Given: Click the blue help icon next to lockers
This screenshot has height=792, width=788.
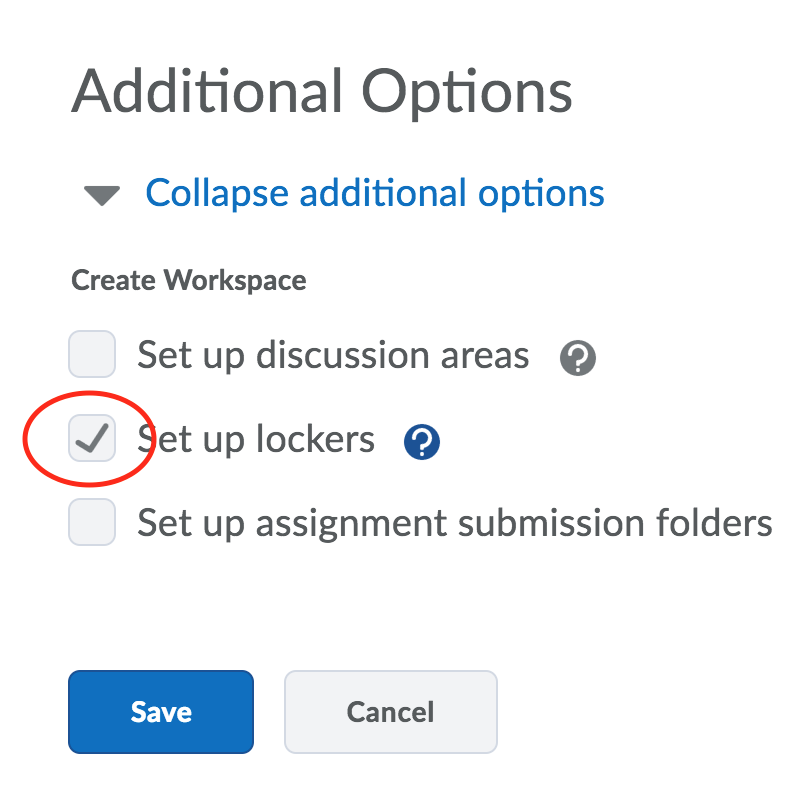Looking at the screenshot, I should tap(422, 441).
